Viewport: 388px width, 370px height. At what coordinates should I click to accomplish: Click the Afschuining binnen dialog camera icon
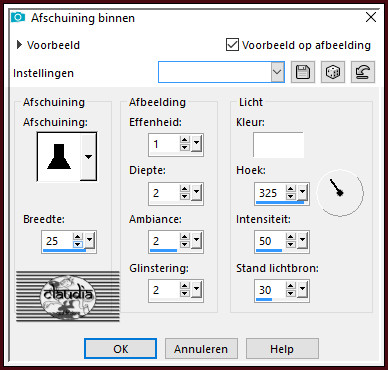[x=18, y=17]
